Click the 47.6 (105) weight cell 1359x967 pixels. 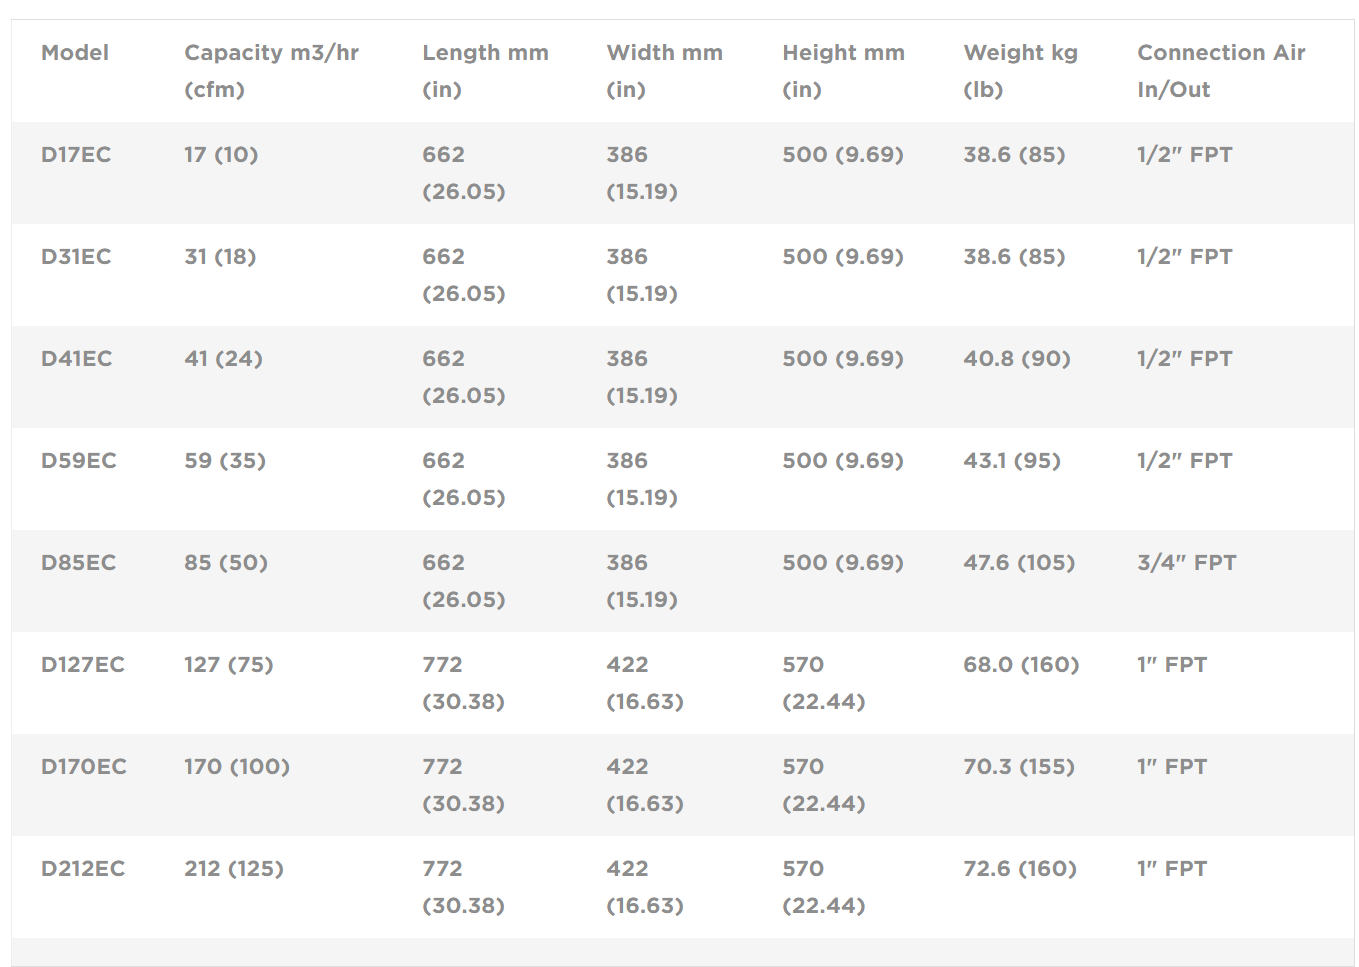[x=1019, y=563]
